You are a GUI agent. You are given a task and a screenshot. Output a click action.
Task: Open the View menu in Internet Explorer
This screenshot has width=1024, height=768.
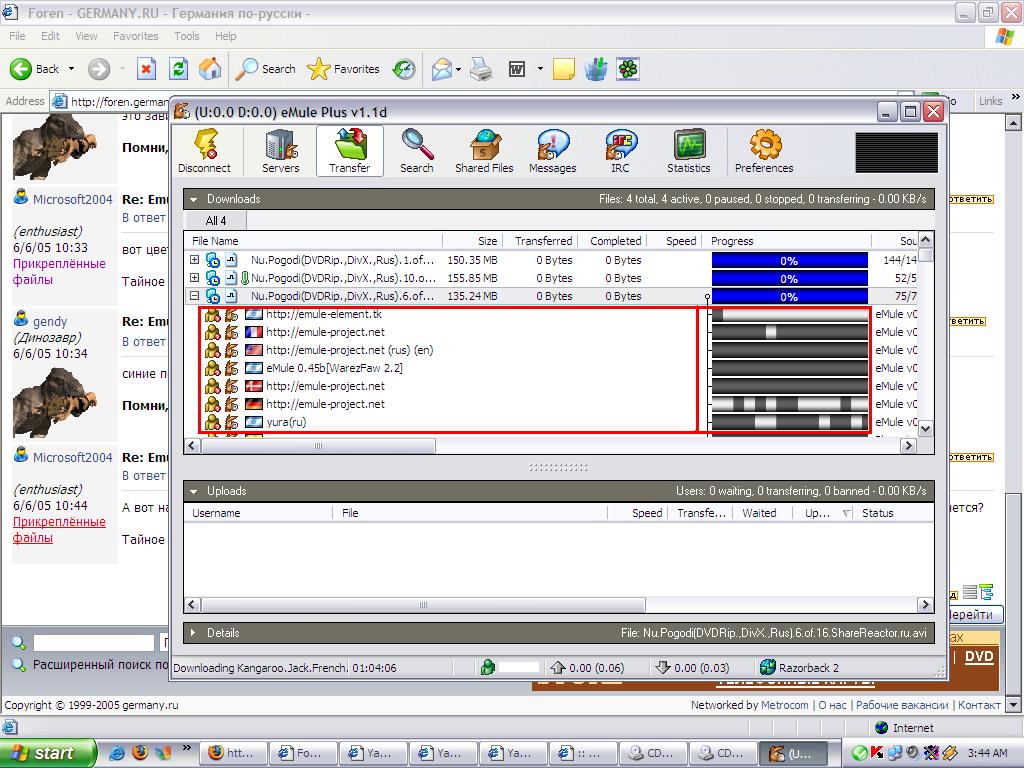coord(86,36)
